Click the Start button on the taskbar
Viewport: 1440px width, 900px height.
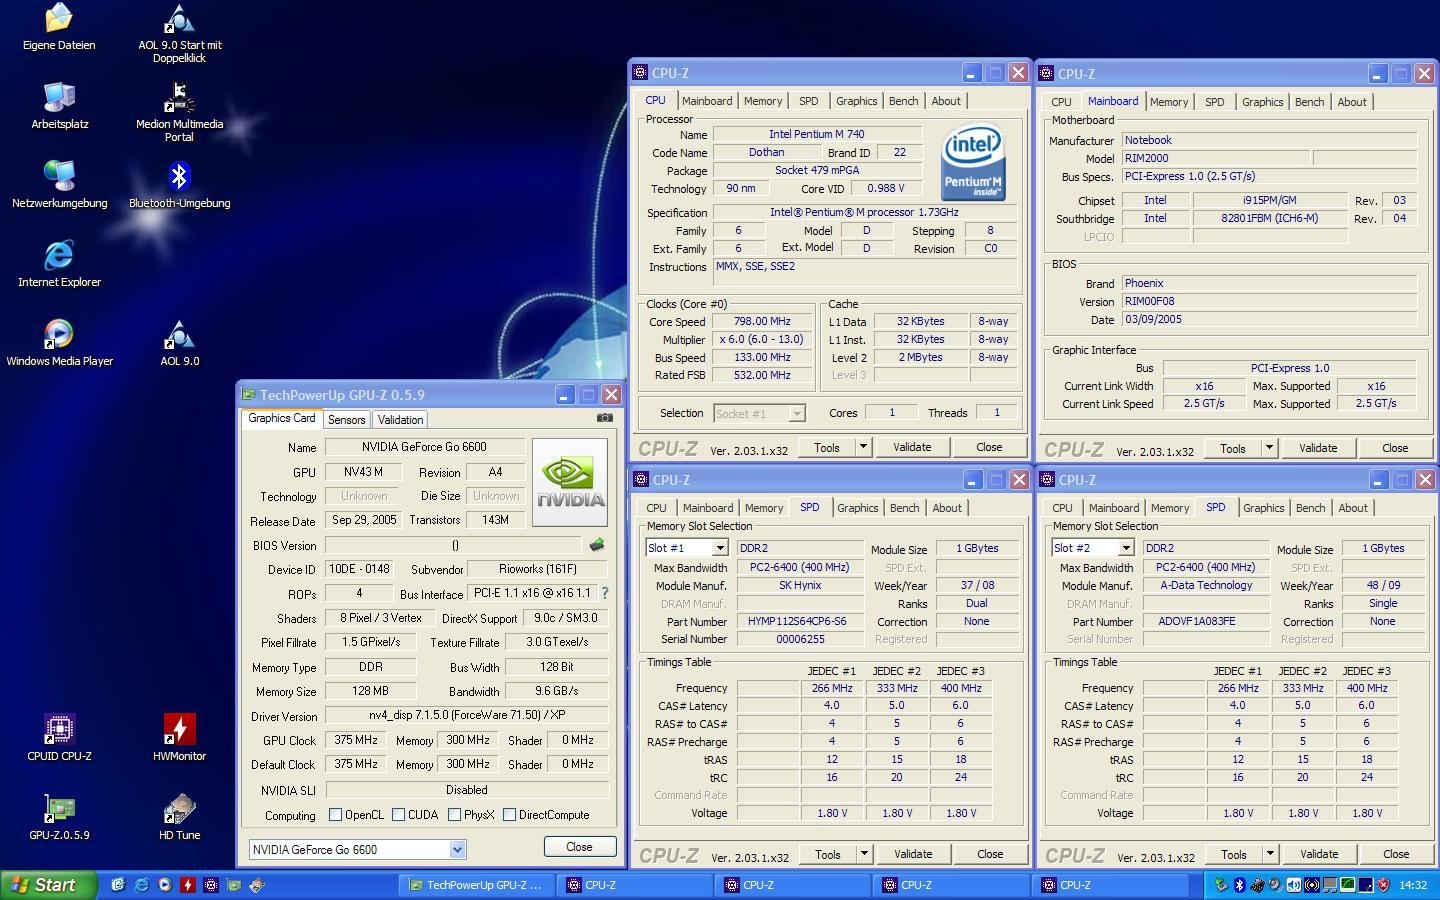click(49, 885)
